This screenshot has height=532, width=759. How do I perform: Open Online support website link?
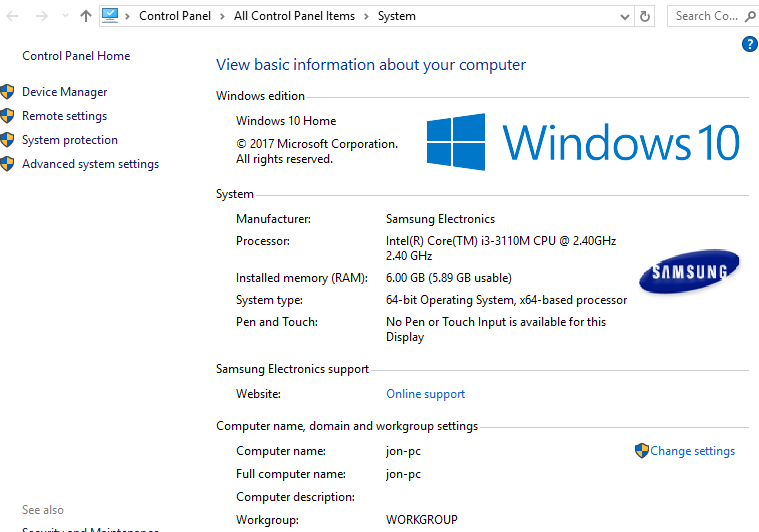point(425,394)
